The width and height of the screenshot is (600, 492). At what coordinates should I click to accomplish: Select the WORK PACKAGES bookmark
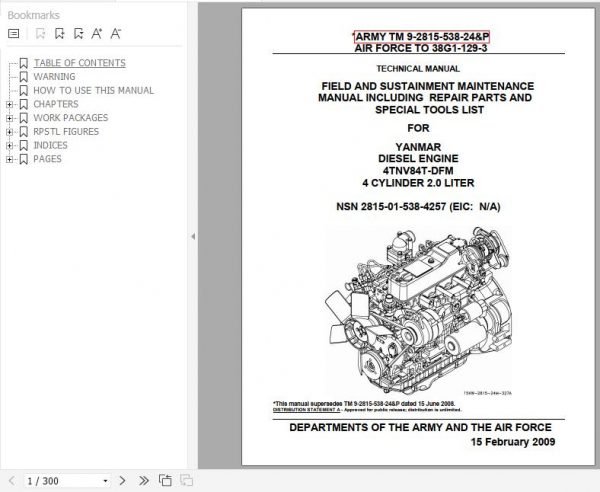[71, 118]
